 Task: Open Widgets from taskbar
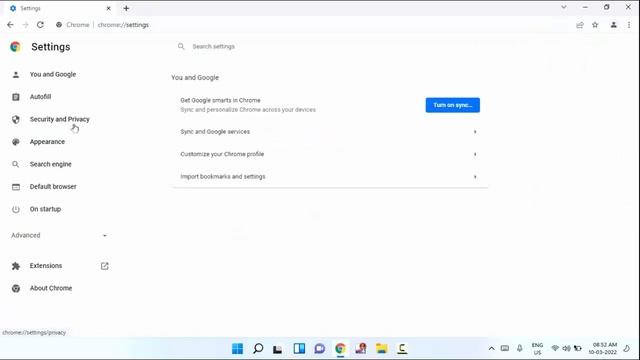[x=299, y=349]
